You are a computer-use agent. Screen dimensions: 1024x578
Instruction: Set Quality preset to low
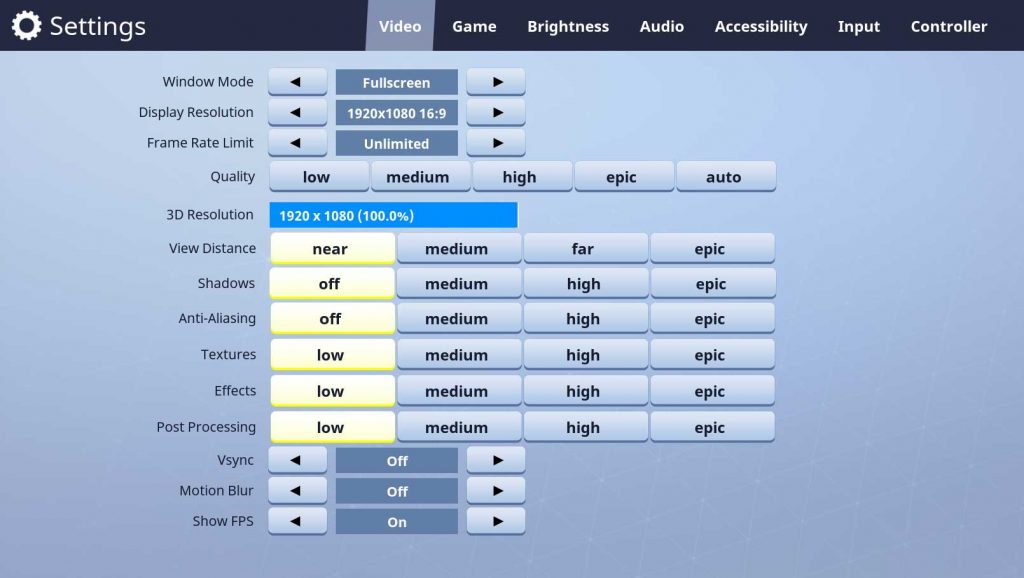(319, 176)
